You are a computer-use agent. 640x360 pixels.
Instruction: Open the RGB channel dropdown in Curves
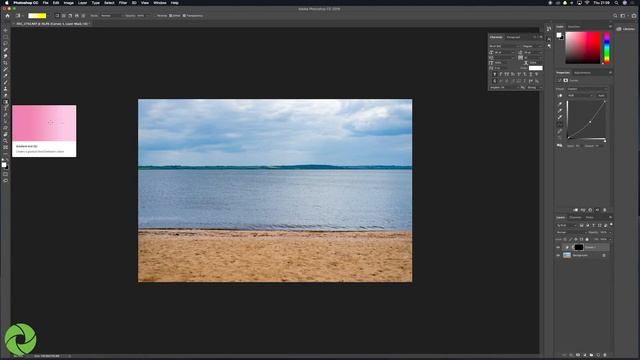click(580, 96)
